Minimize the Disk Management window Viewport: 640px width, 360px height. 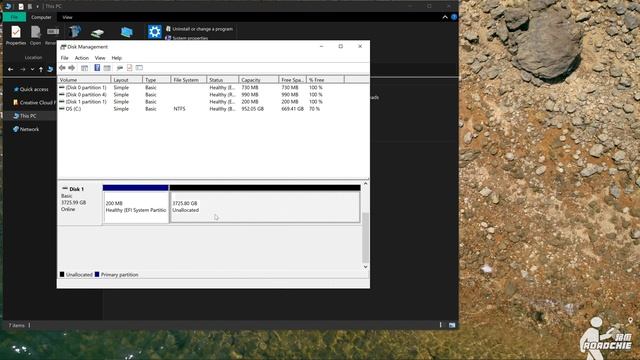pos(322,47)
